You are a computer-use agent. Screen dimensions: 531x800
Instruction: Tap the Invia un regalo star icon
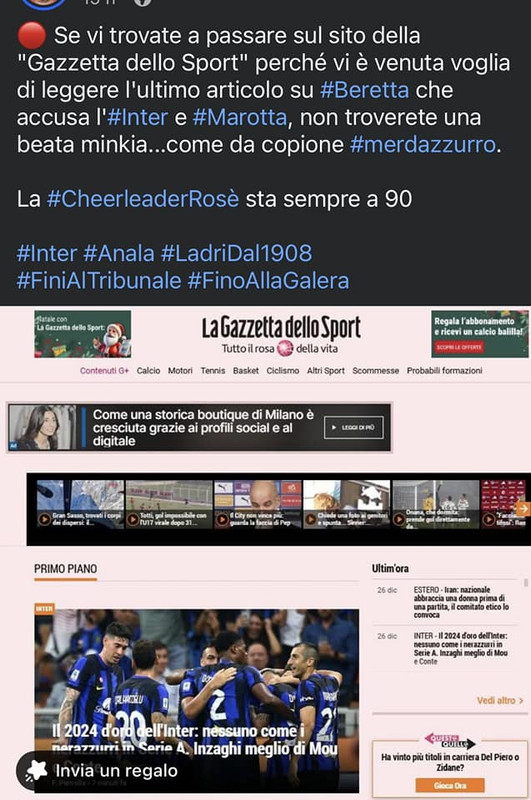(36, 770)
